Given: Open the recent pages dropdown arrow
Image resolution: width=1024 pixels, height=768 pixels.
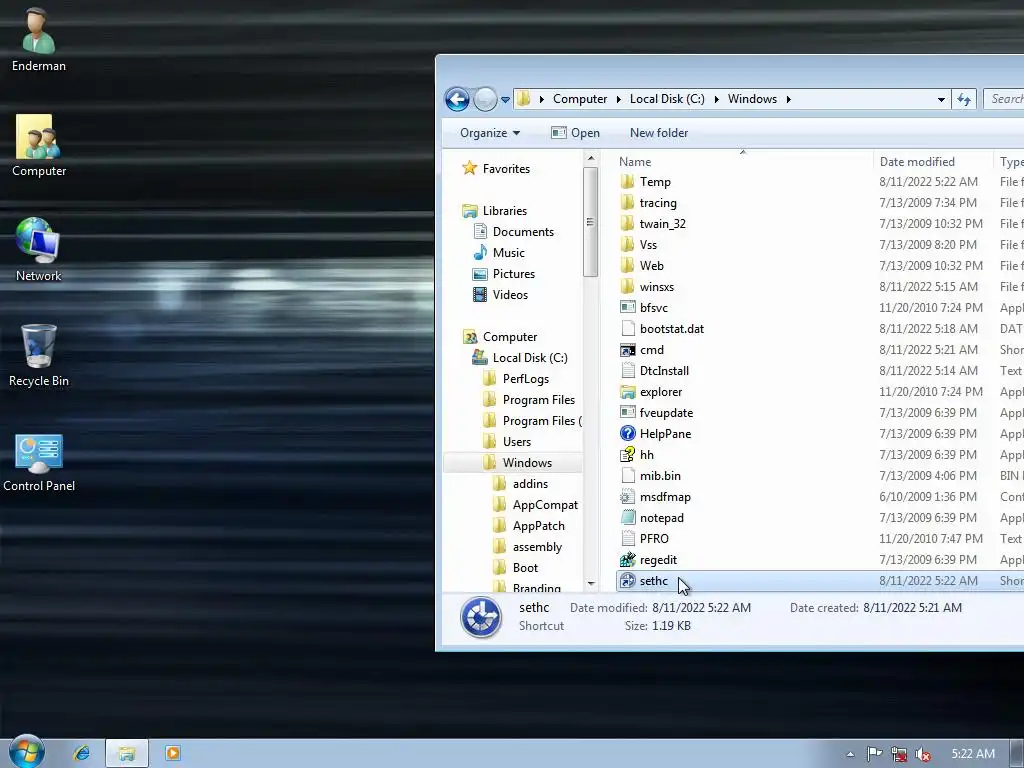Looking at the screenshot, I should click(505, 100).
